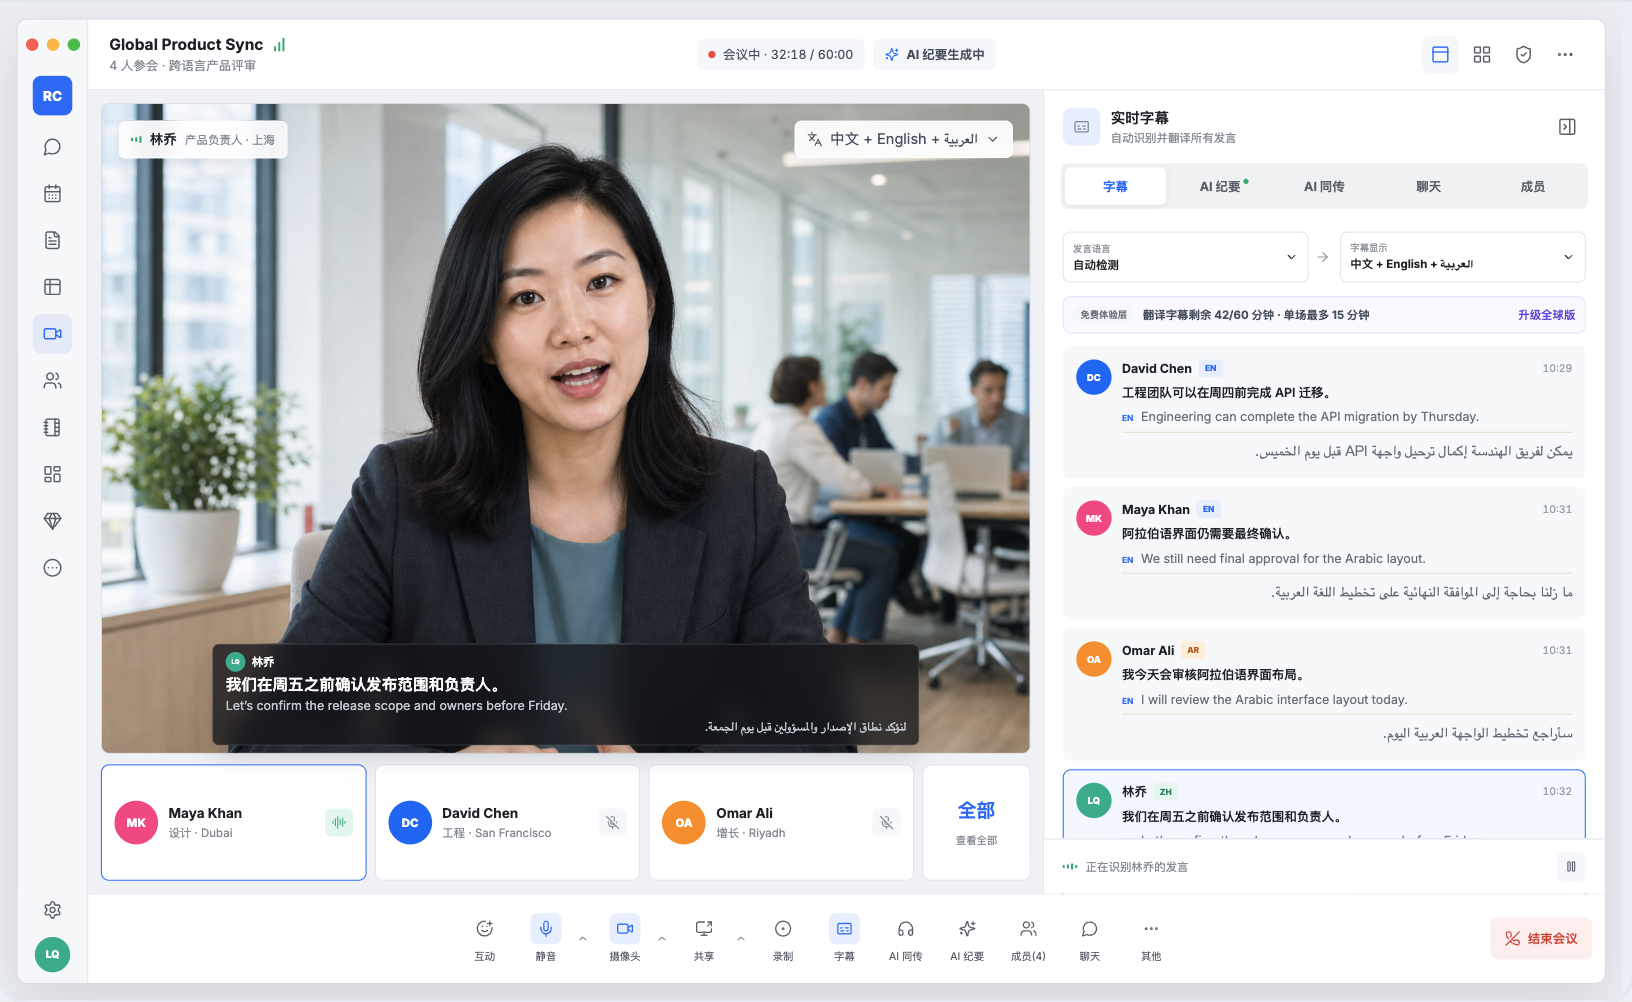Click the 林乔 speaker name tag on video

point(203,140)
